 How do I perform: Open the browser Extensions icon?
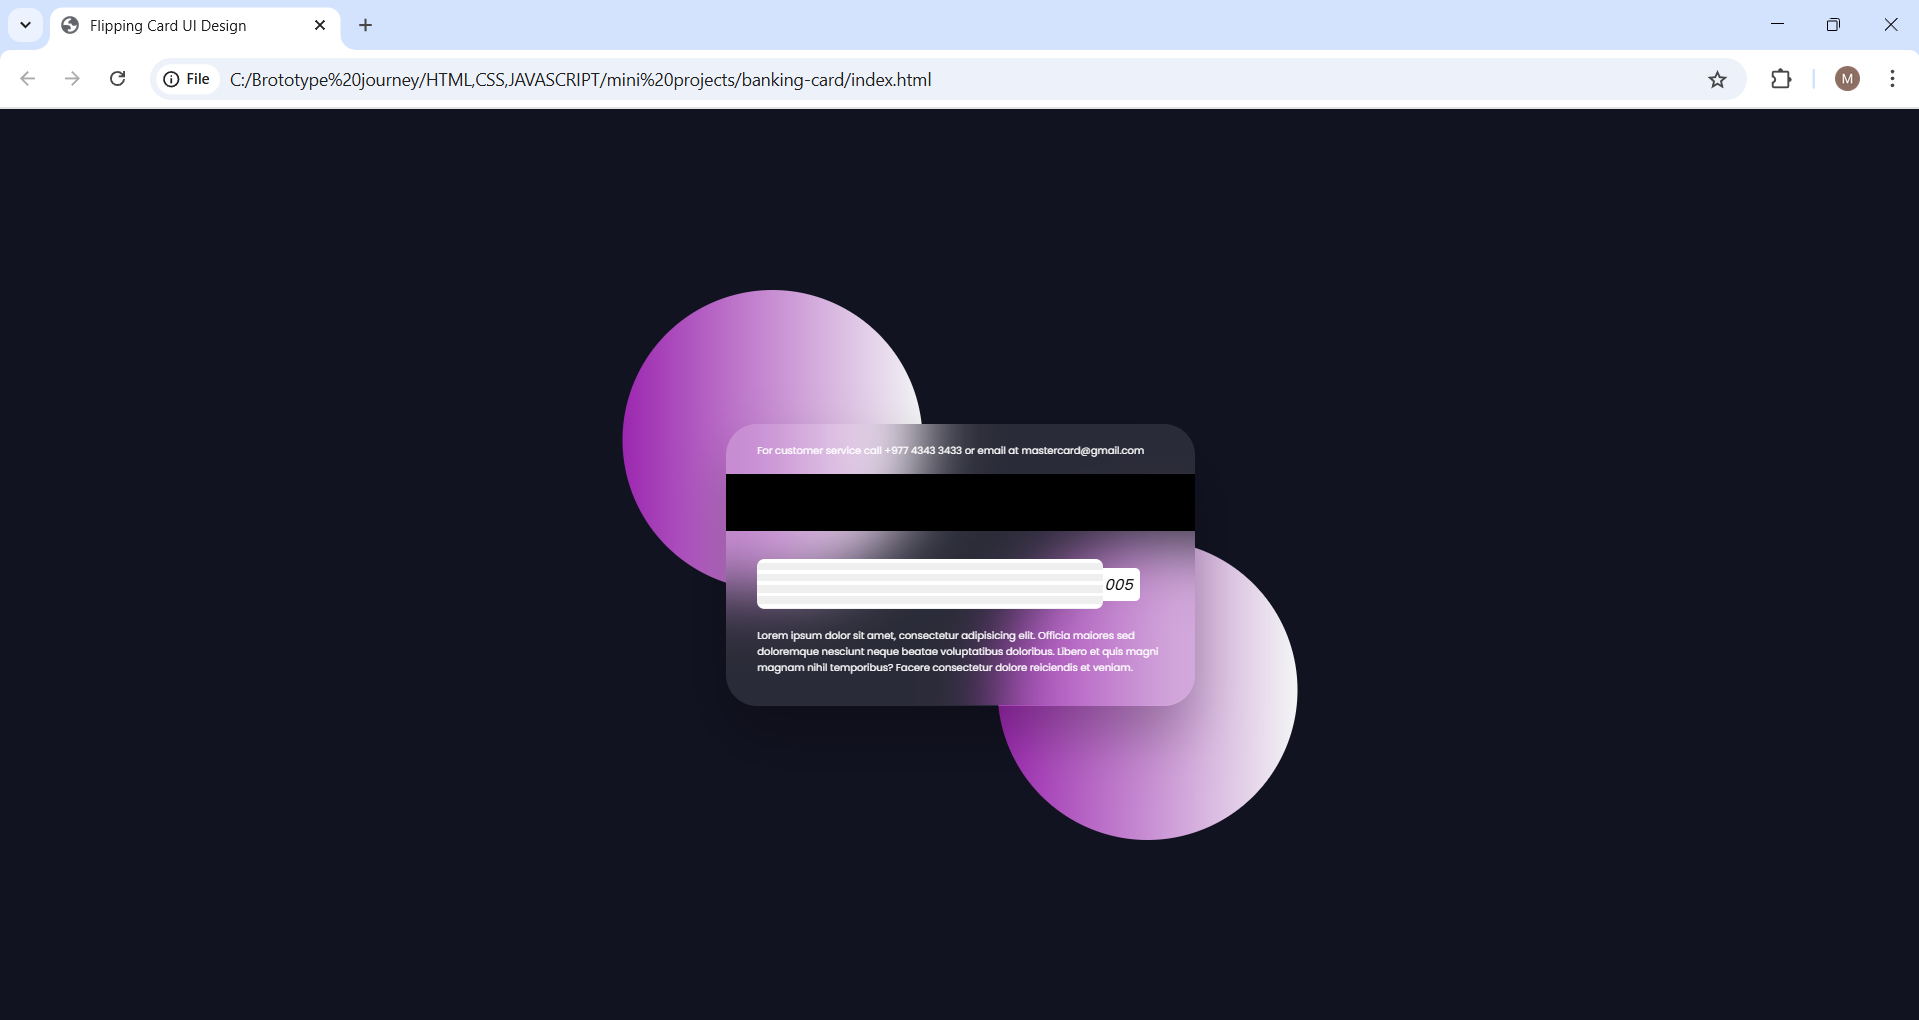coord(1783,79)
